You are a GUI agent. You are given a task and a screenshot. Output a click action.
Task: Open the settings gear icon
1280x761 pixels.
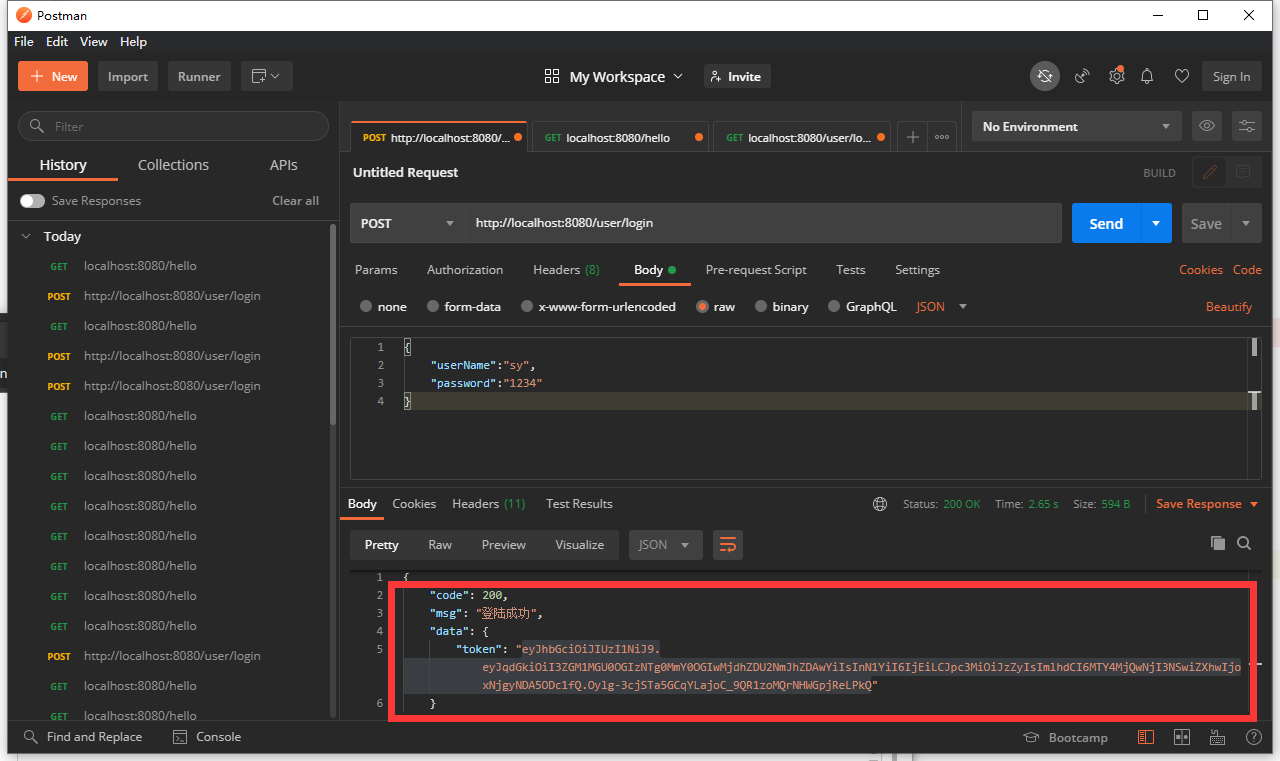[1116, 76]
